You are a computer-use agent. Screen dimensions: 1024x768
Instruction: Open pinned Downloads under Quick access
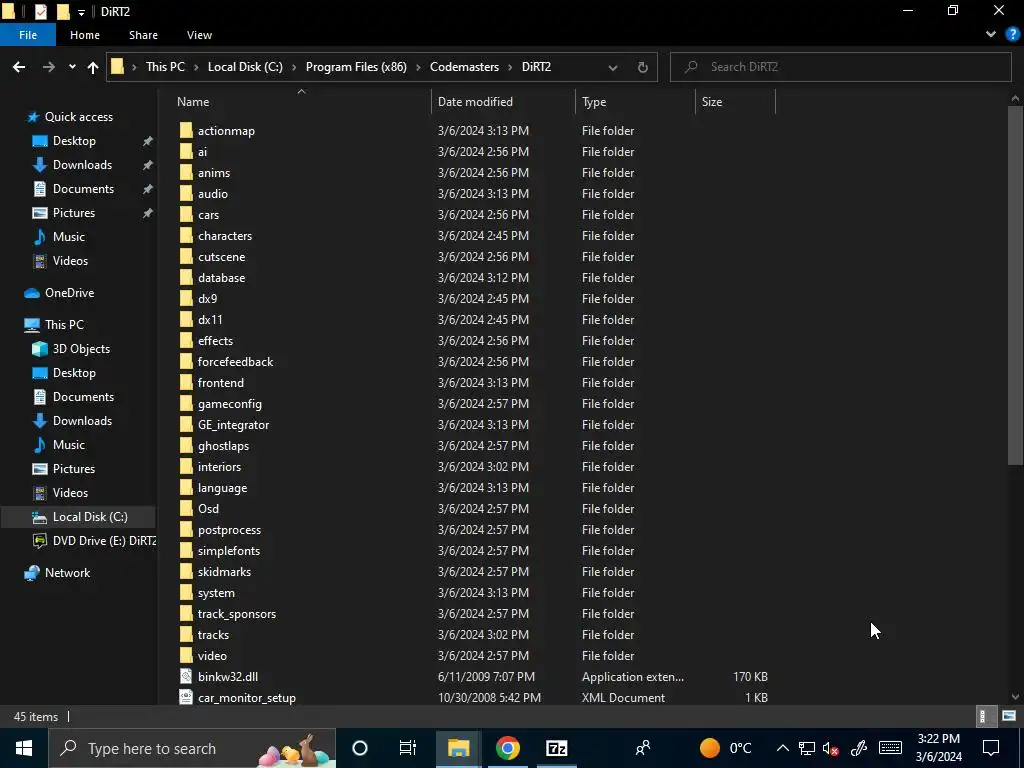click(82, 165)
